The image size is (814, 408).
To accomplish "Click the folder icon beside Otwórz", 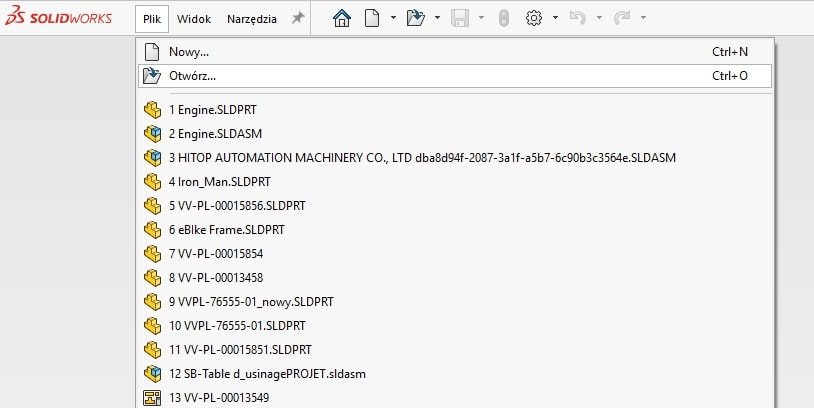I will tap(152, 76).
